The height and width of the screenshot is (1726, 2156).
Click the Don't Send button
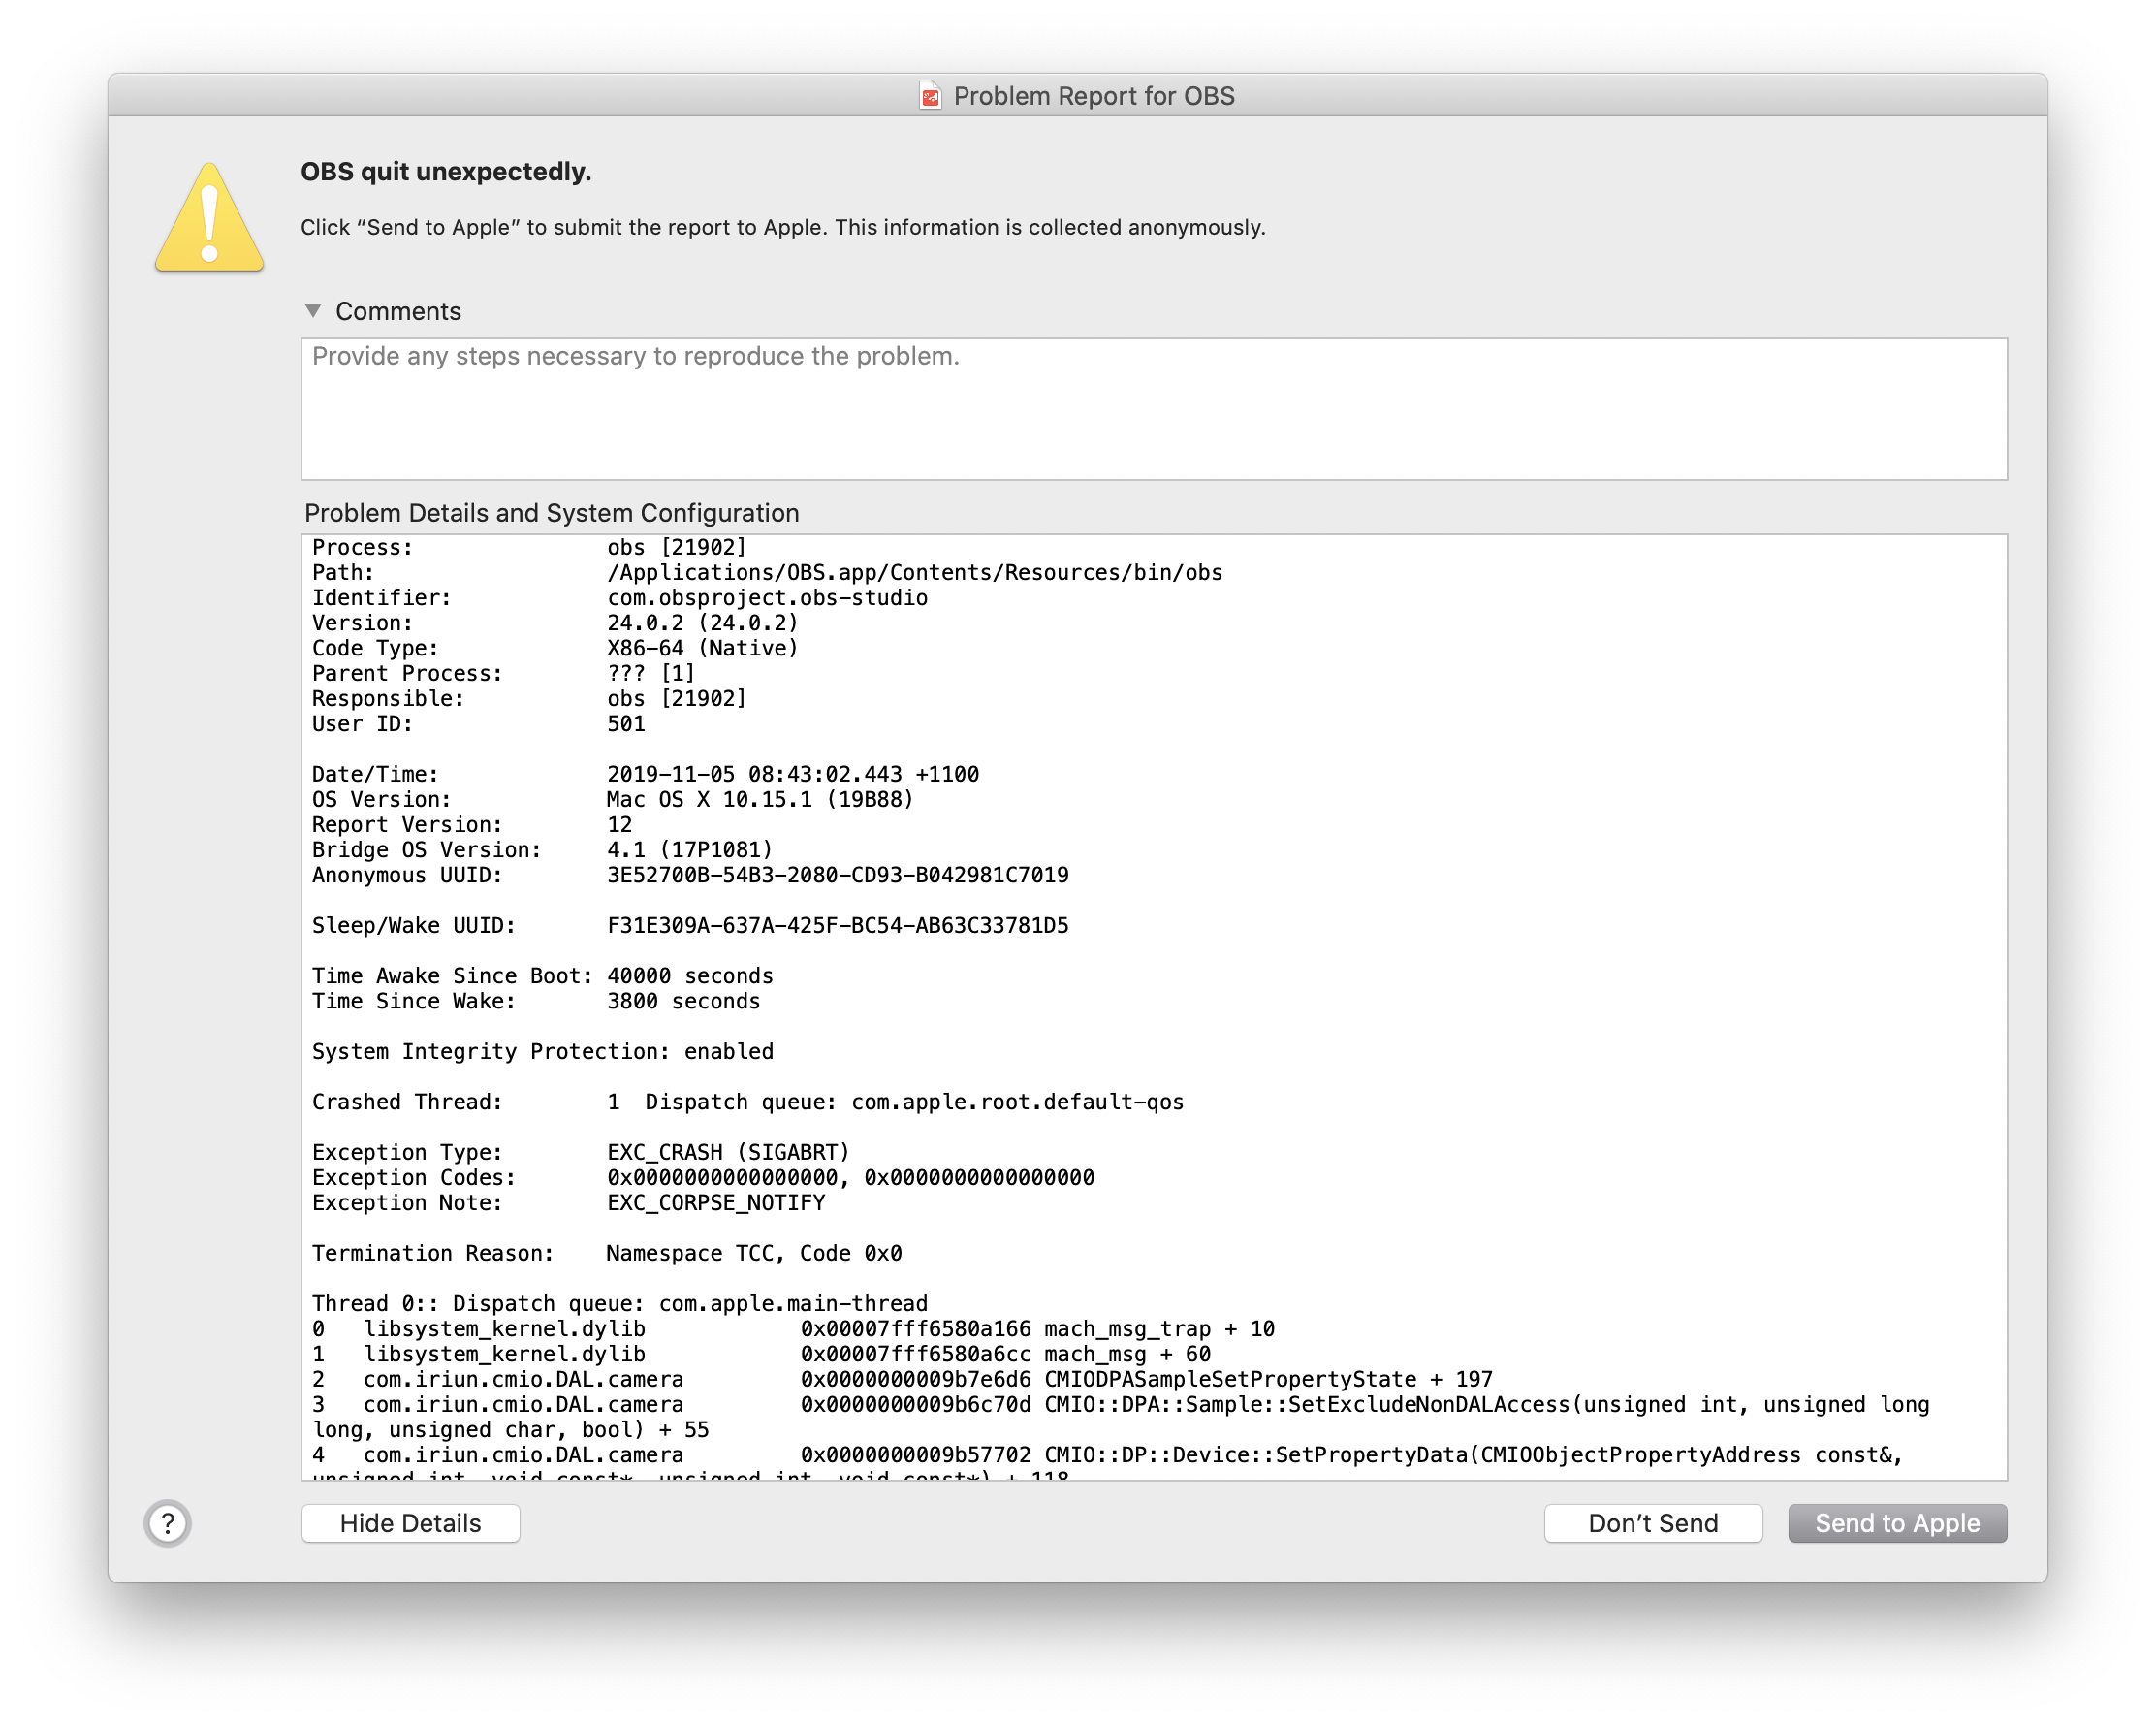point(1653,1523)
